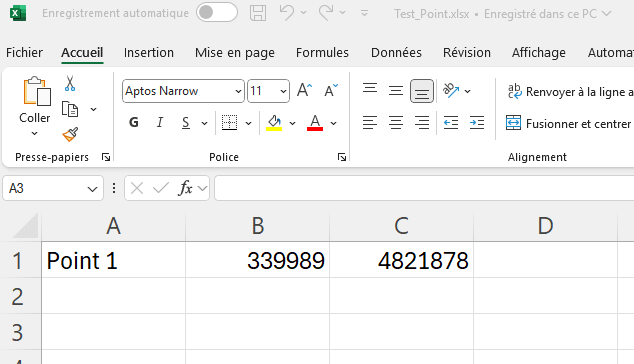Open the Aptos Narrow font name combo box
This screenshot has height=364, width=634.
(x=183, y=91)
